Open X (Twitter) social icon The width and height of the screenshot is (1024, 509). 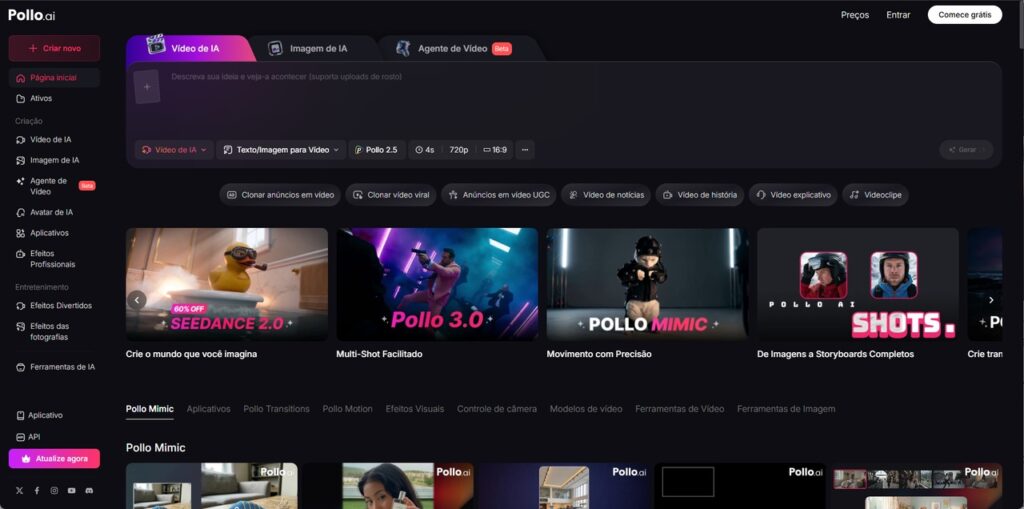click(x=19, y=491)
